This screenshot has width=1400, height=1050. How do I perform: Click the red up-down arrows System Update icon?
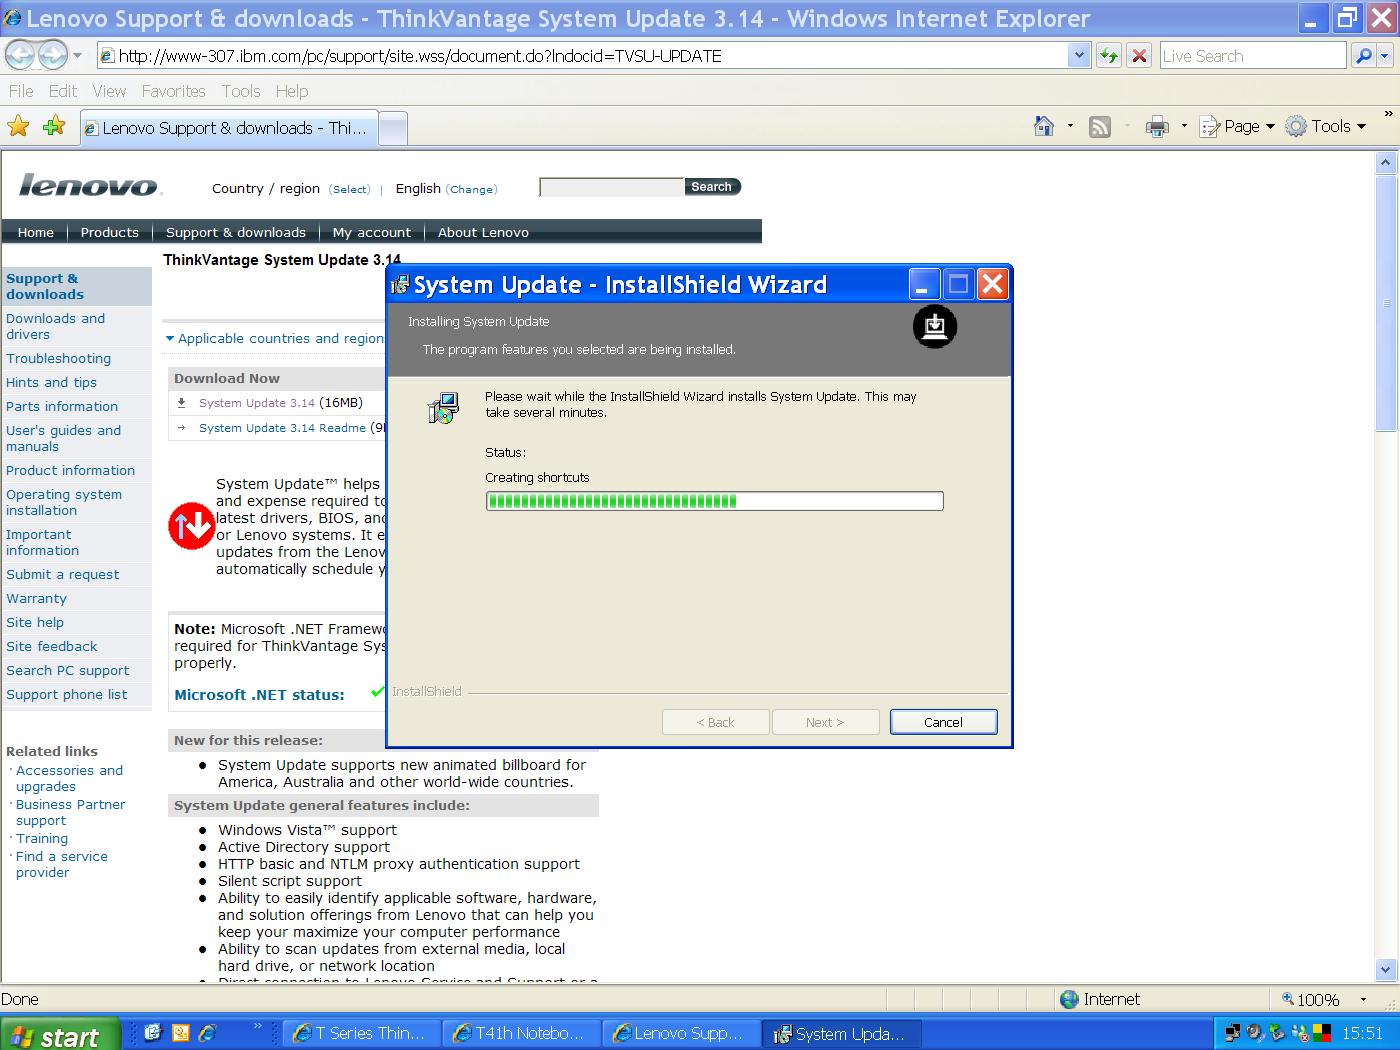(191, 526)
